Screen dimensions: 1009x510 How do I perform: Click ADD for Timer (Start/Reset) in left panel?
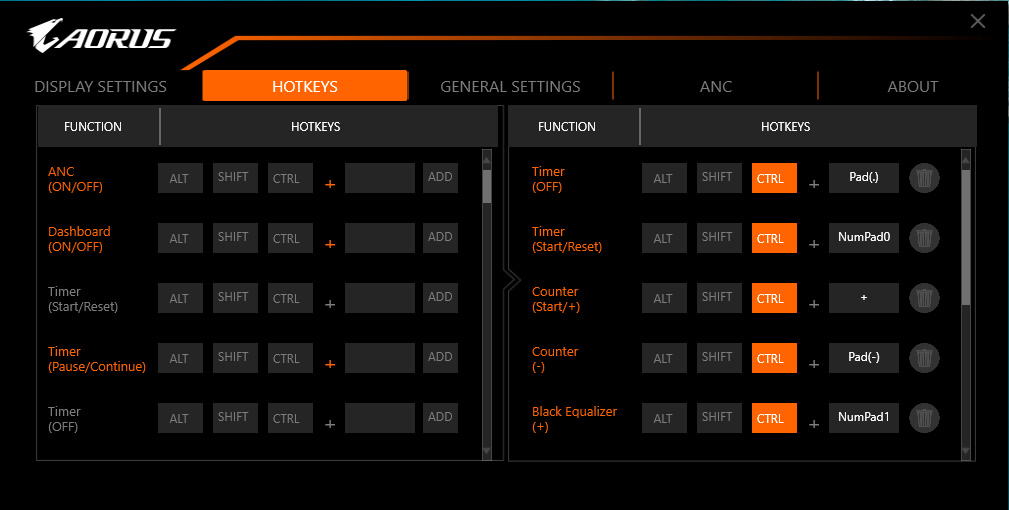click(440, 298)
